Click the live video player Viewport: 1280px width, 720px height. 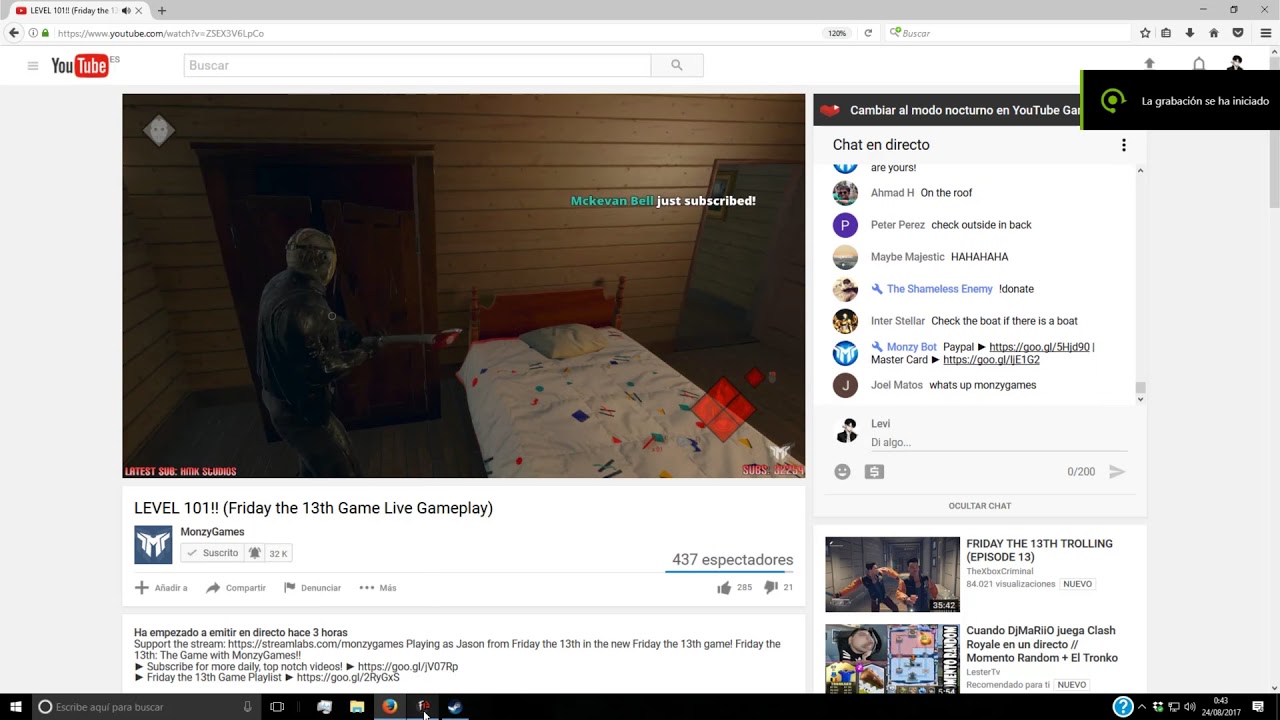(463, 285)
